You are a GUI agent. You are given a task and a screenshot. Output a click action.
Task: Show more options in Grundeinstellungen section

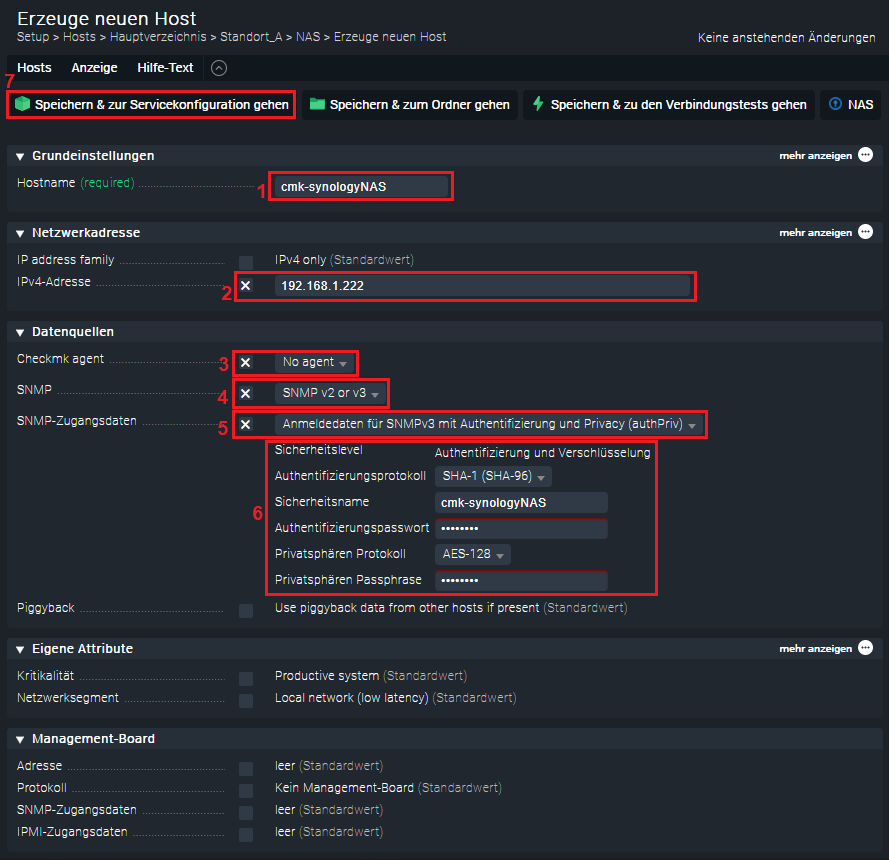point(865,155)
